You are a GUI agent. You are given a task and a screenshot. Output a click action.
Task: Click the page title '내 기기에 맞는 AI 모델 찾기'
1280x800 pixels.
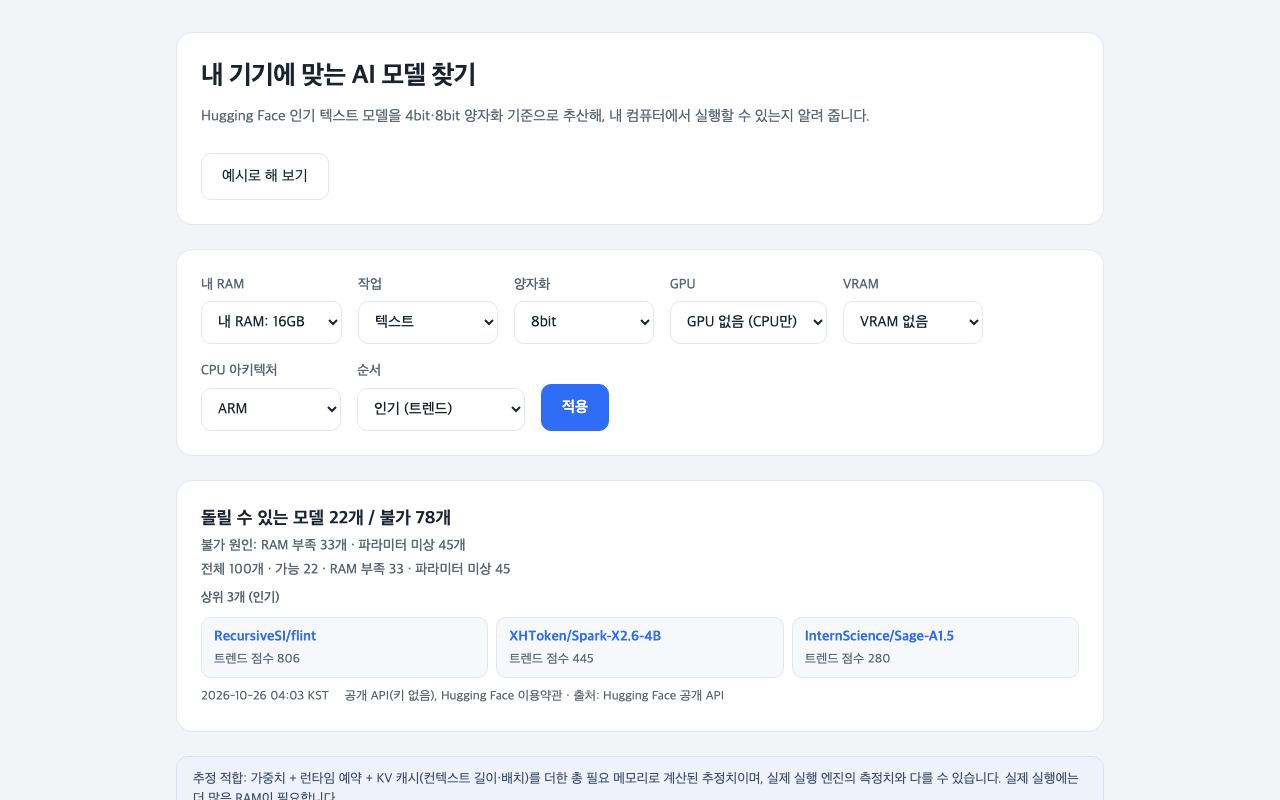(x=338, y=75)
